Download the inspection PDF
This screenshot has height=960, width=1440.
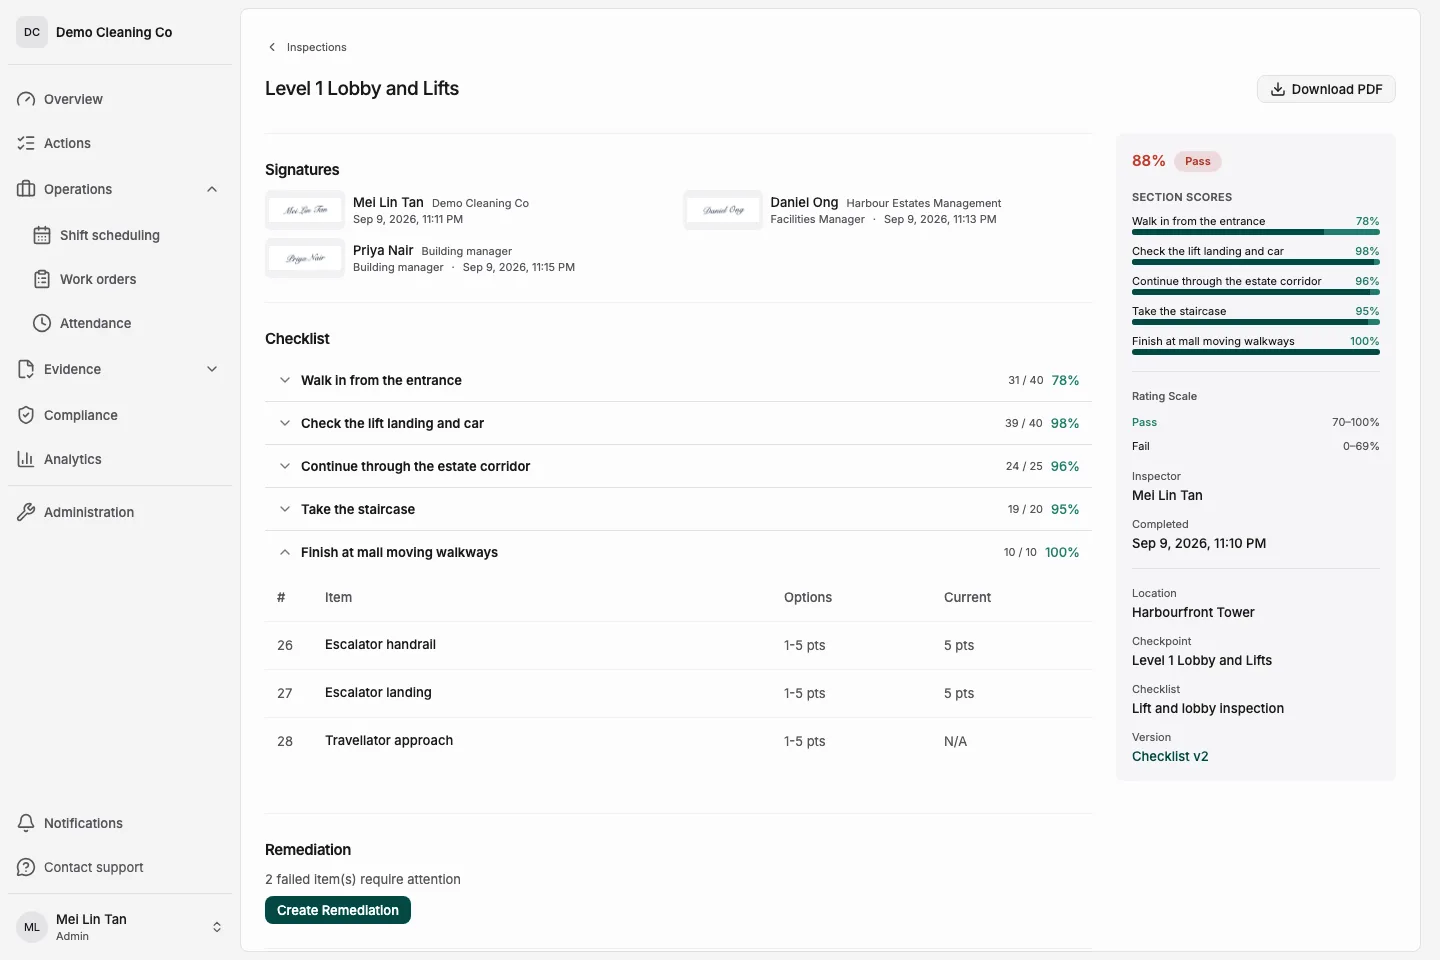pyautogui.click(x=1326, y=89)
